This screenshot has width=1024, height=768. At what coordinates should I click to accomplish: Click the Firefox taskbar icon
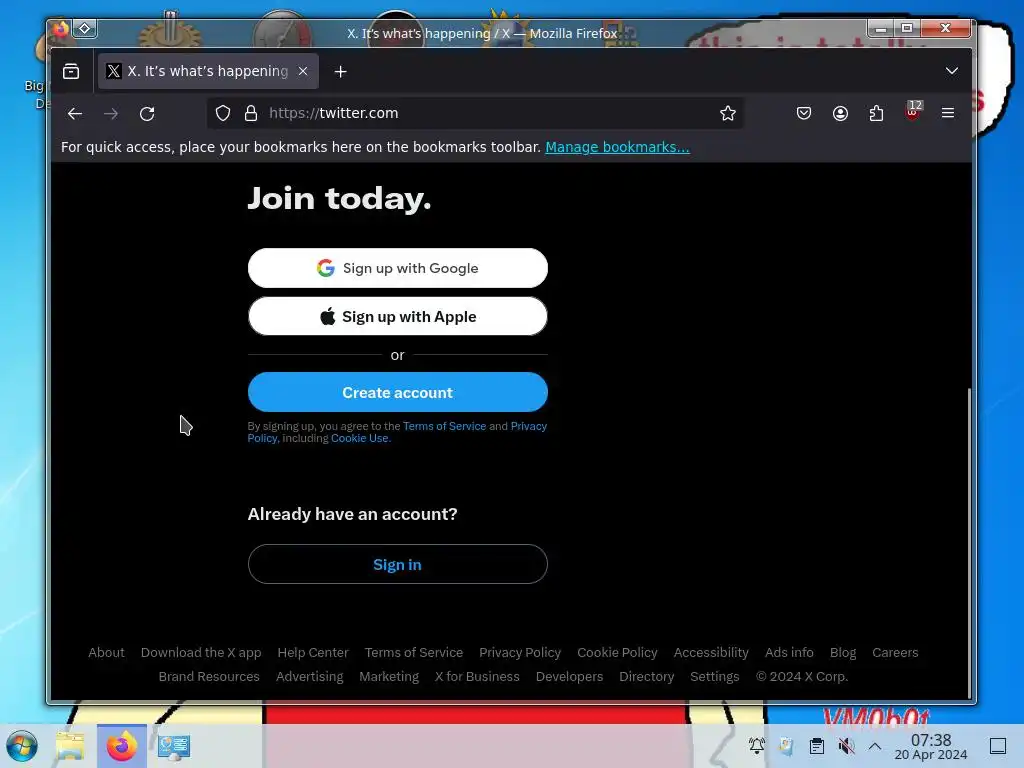click(121, 746)
